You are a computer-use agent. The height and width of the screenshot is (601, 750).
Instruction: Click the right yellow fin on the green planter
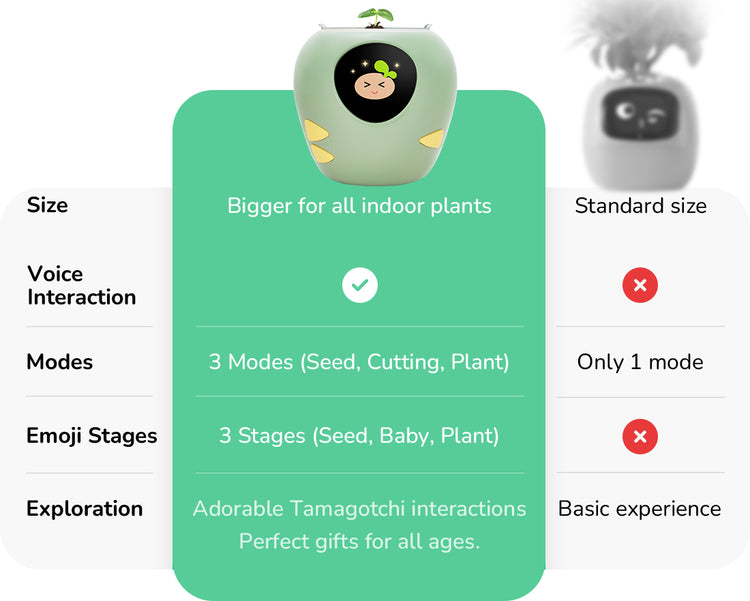(431, 136)
